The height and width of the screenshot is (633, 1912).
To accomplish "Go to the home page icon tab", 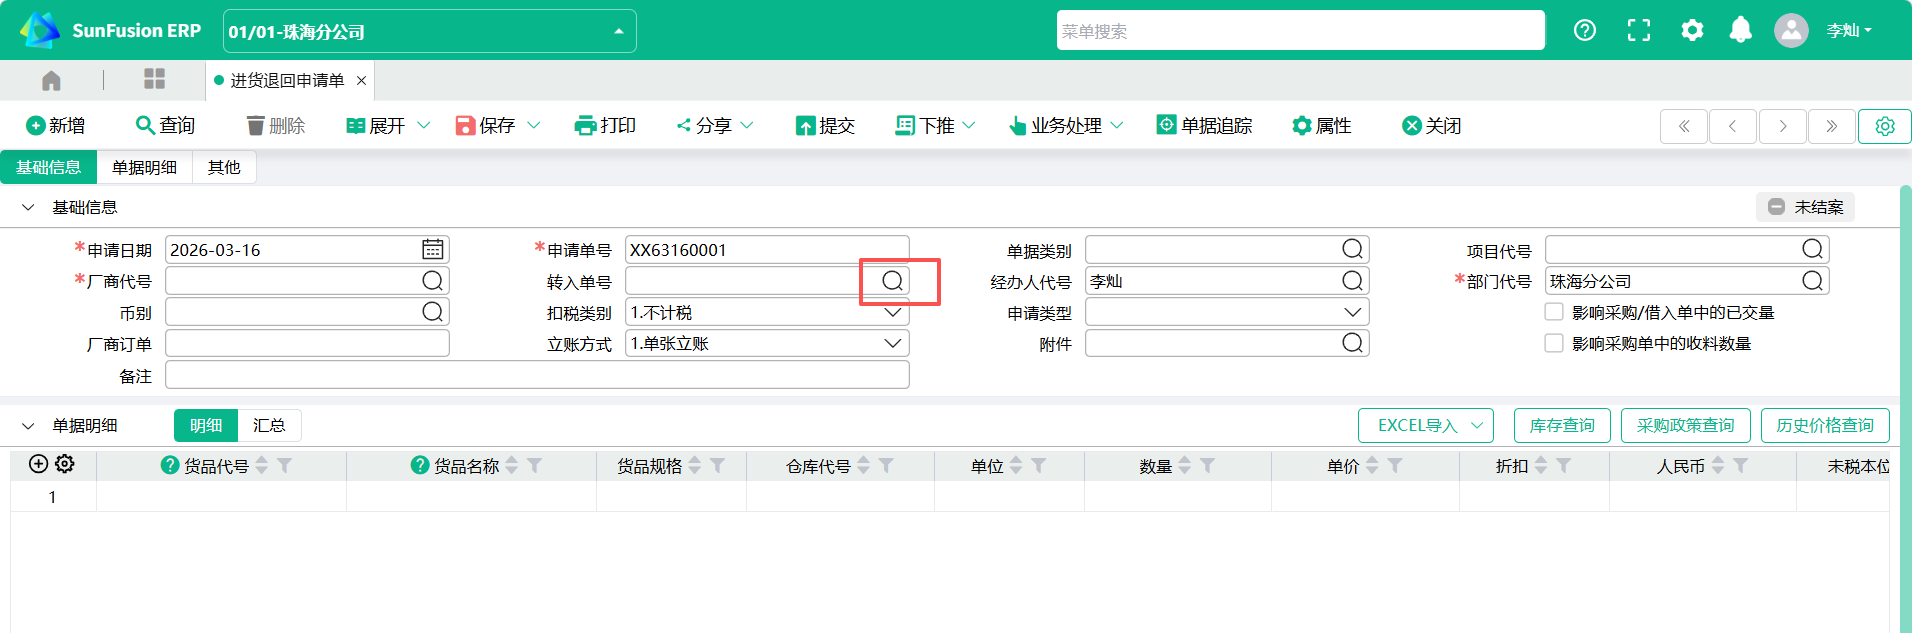I will click(x=51, y=80).
